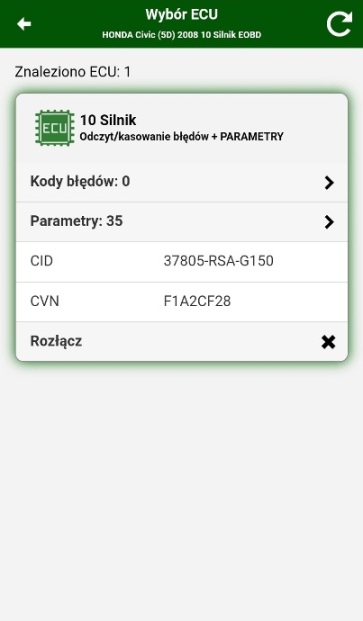This screenshot has width=363, height=621.
Task: Click the Wybór ECU header title
Action: (x=181, y=15)
